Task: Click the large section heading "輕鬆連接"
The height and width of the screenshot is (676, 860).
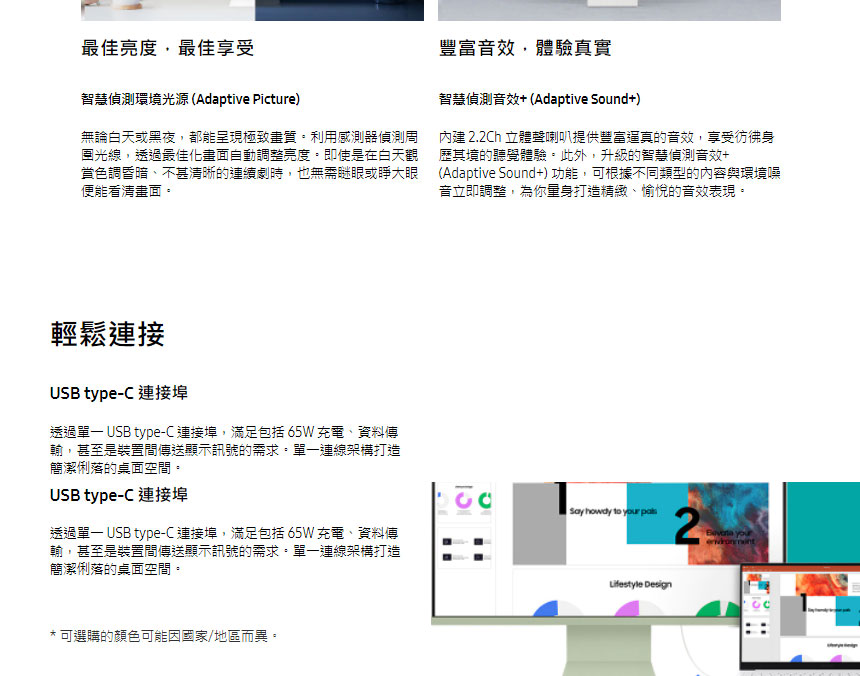Action: tap(108, 334)
